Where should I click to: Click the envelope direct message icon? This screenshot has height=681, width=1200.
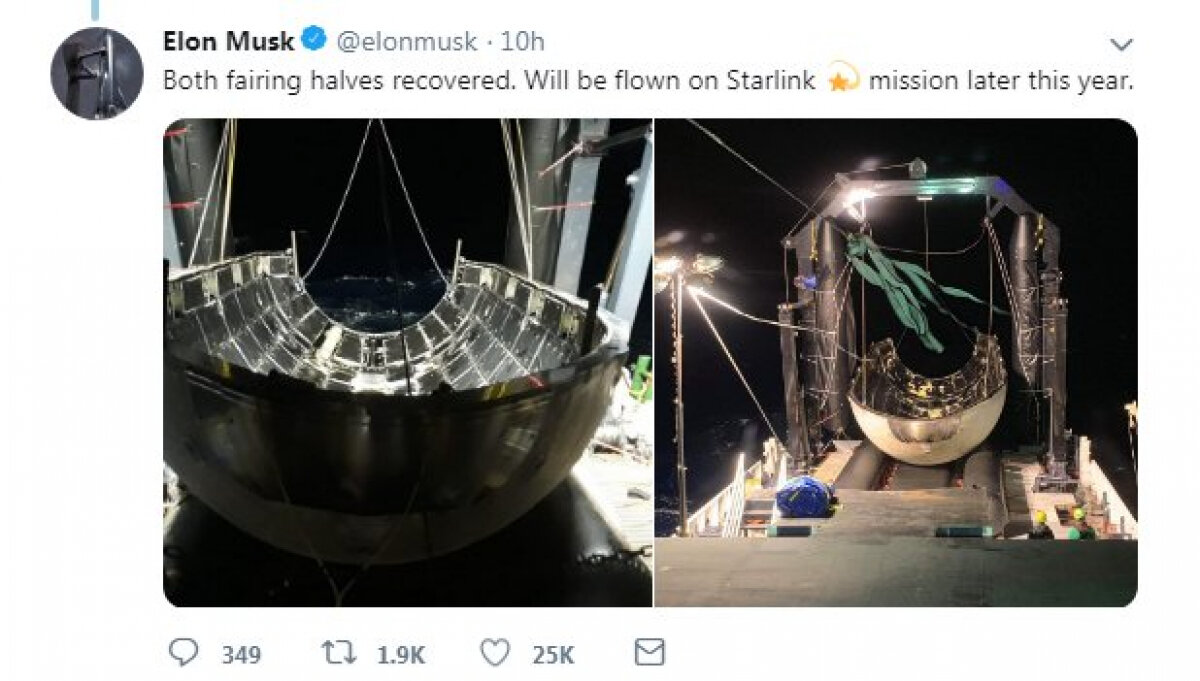(x=650, y=653)
